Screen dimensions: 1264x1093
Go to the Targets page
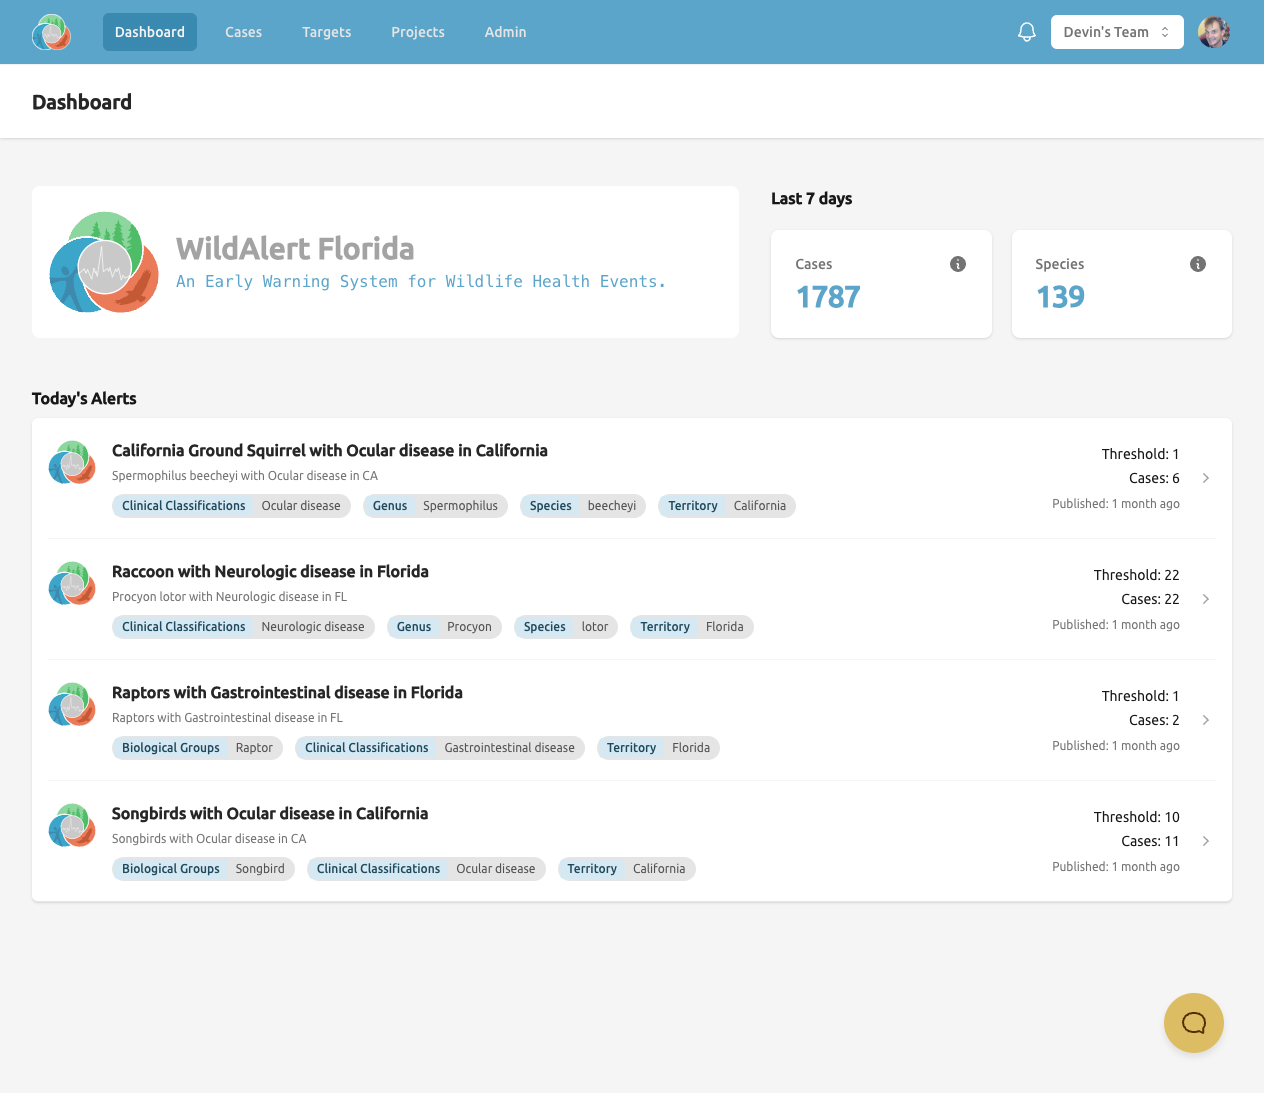point(326,31)
